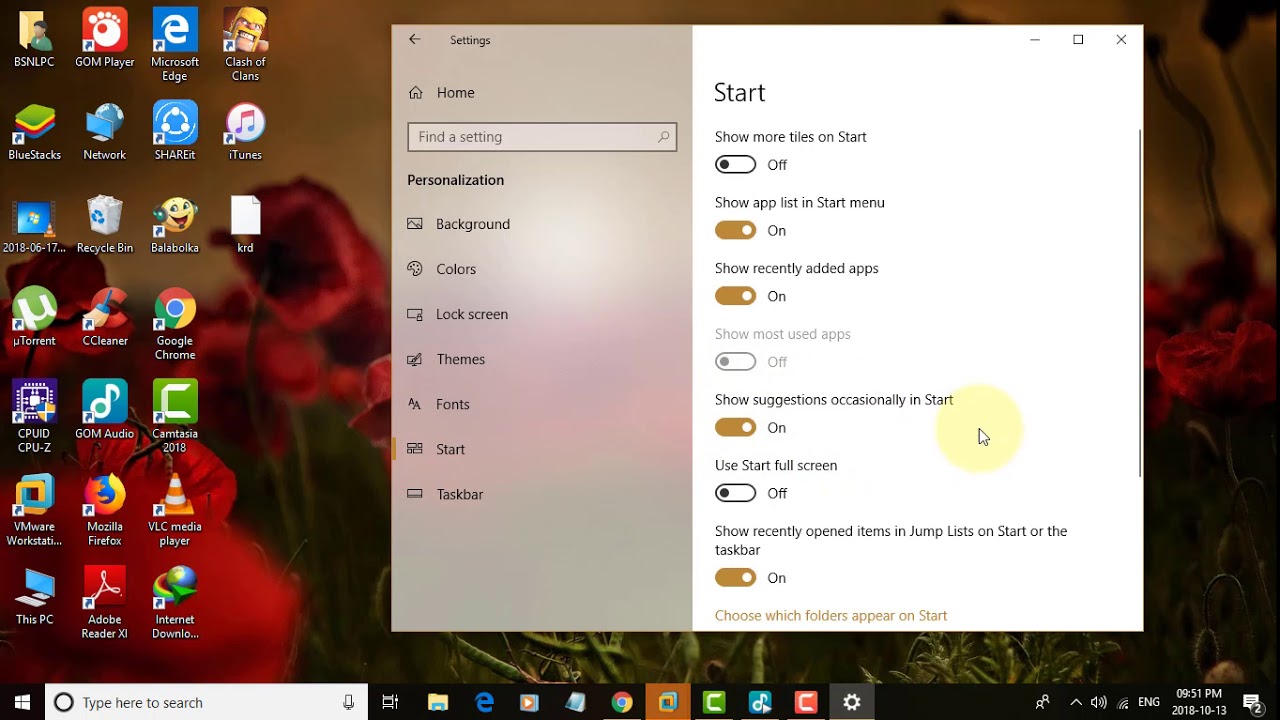This screenshot has width=1280, height=720.
Task: Open the Themes settings page
Action: pos(541,359)
